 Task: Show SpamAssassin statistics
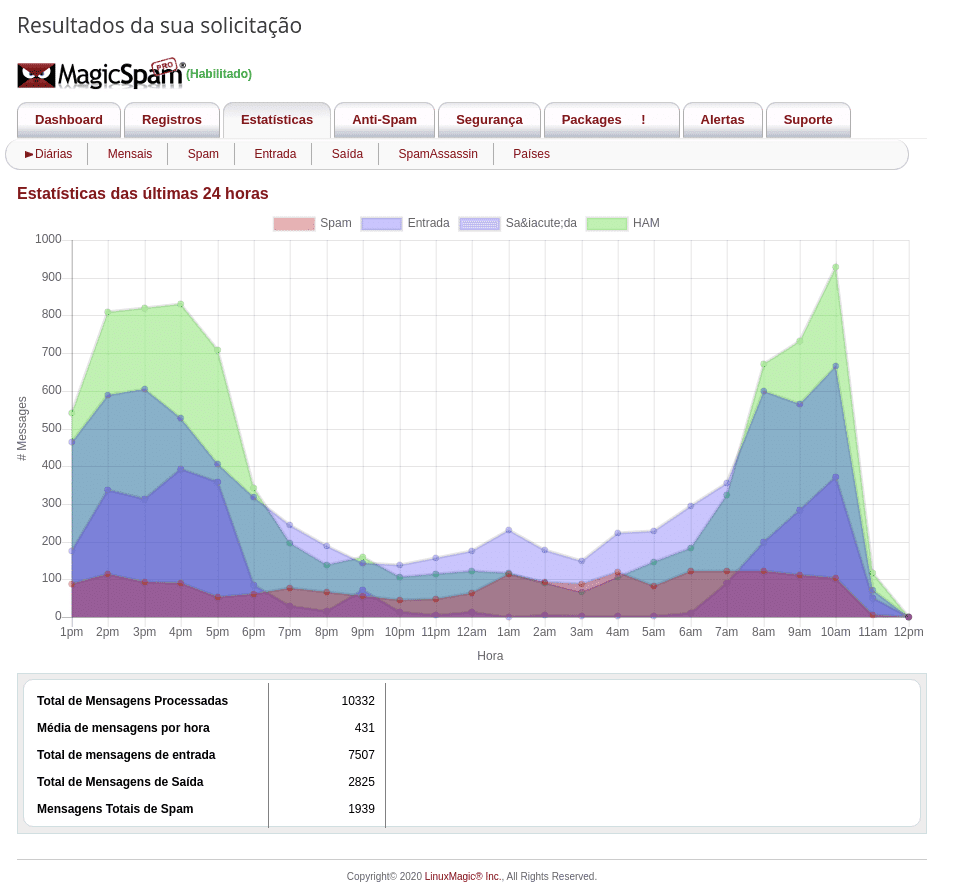point(438,154)
